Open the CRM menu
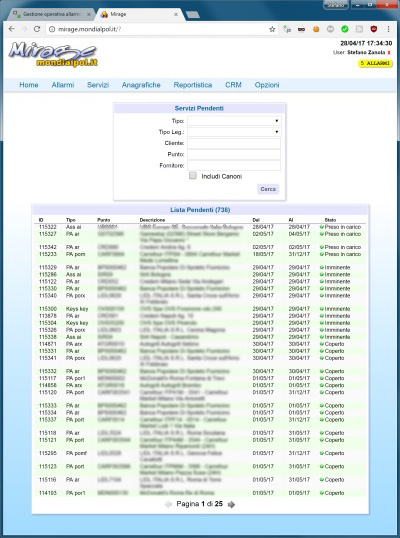The height and width of the screenshot is (538, 400). tap(233, 85)
